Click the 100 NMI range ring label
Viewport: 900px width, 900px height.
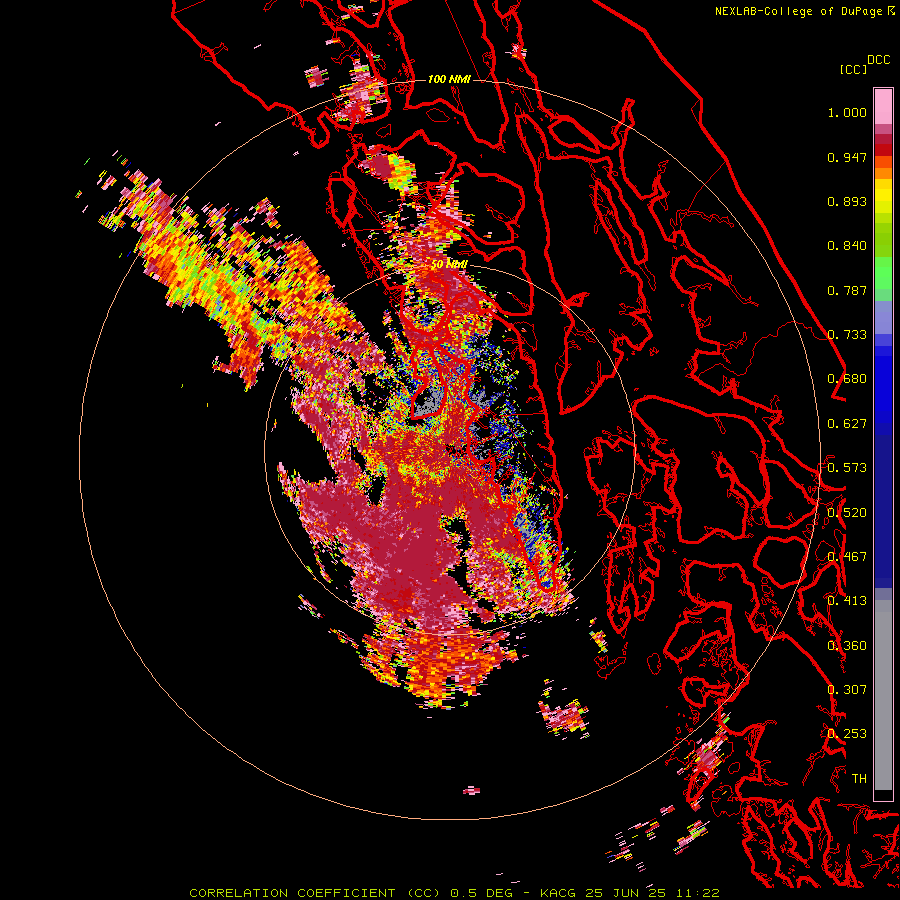pyautogui.click(x=449, y=79)
